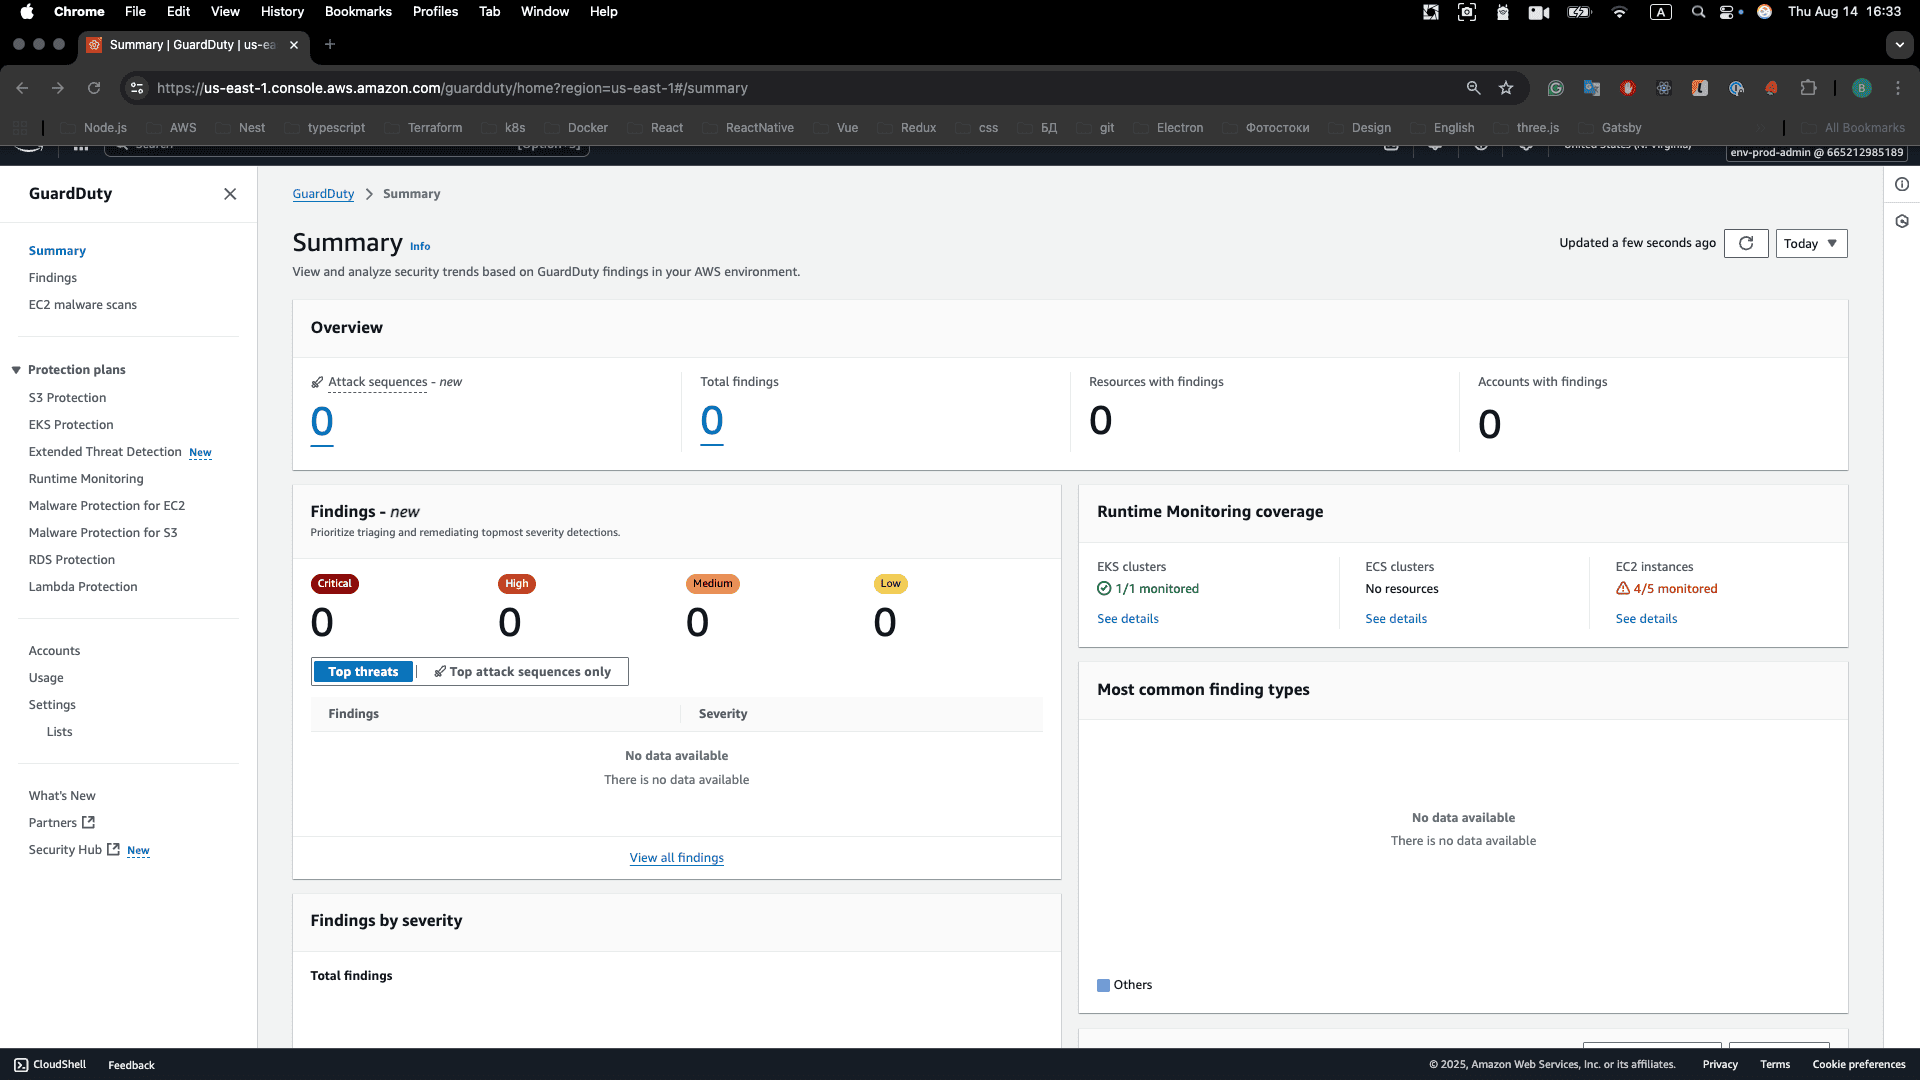Open the Chrome extensions puzzle menu
1920x1080 pixels.
(1809, 88)
